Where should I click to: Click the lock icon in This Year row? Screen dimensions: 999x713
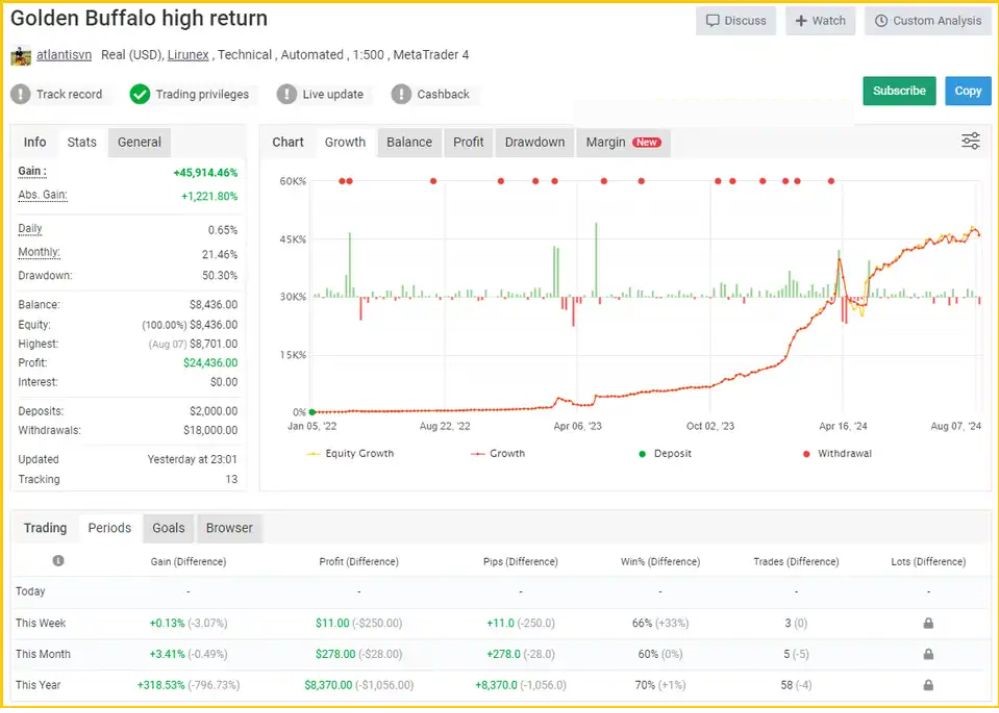point(928,685)
